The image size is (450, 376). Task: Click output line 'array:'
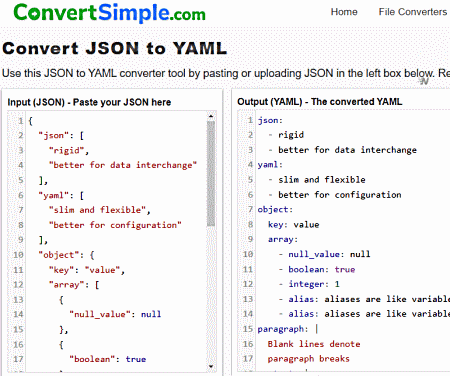click(283, 239)
